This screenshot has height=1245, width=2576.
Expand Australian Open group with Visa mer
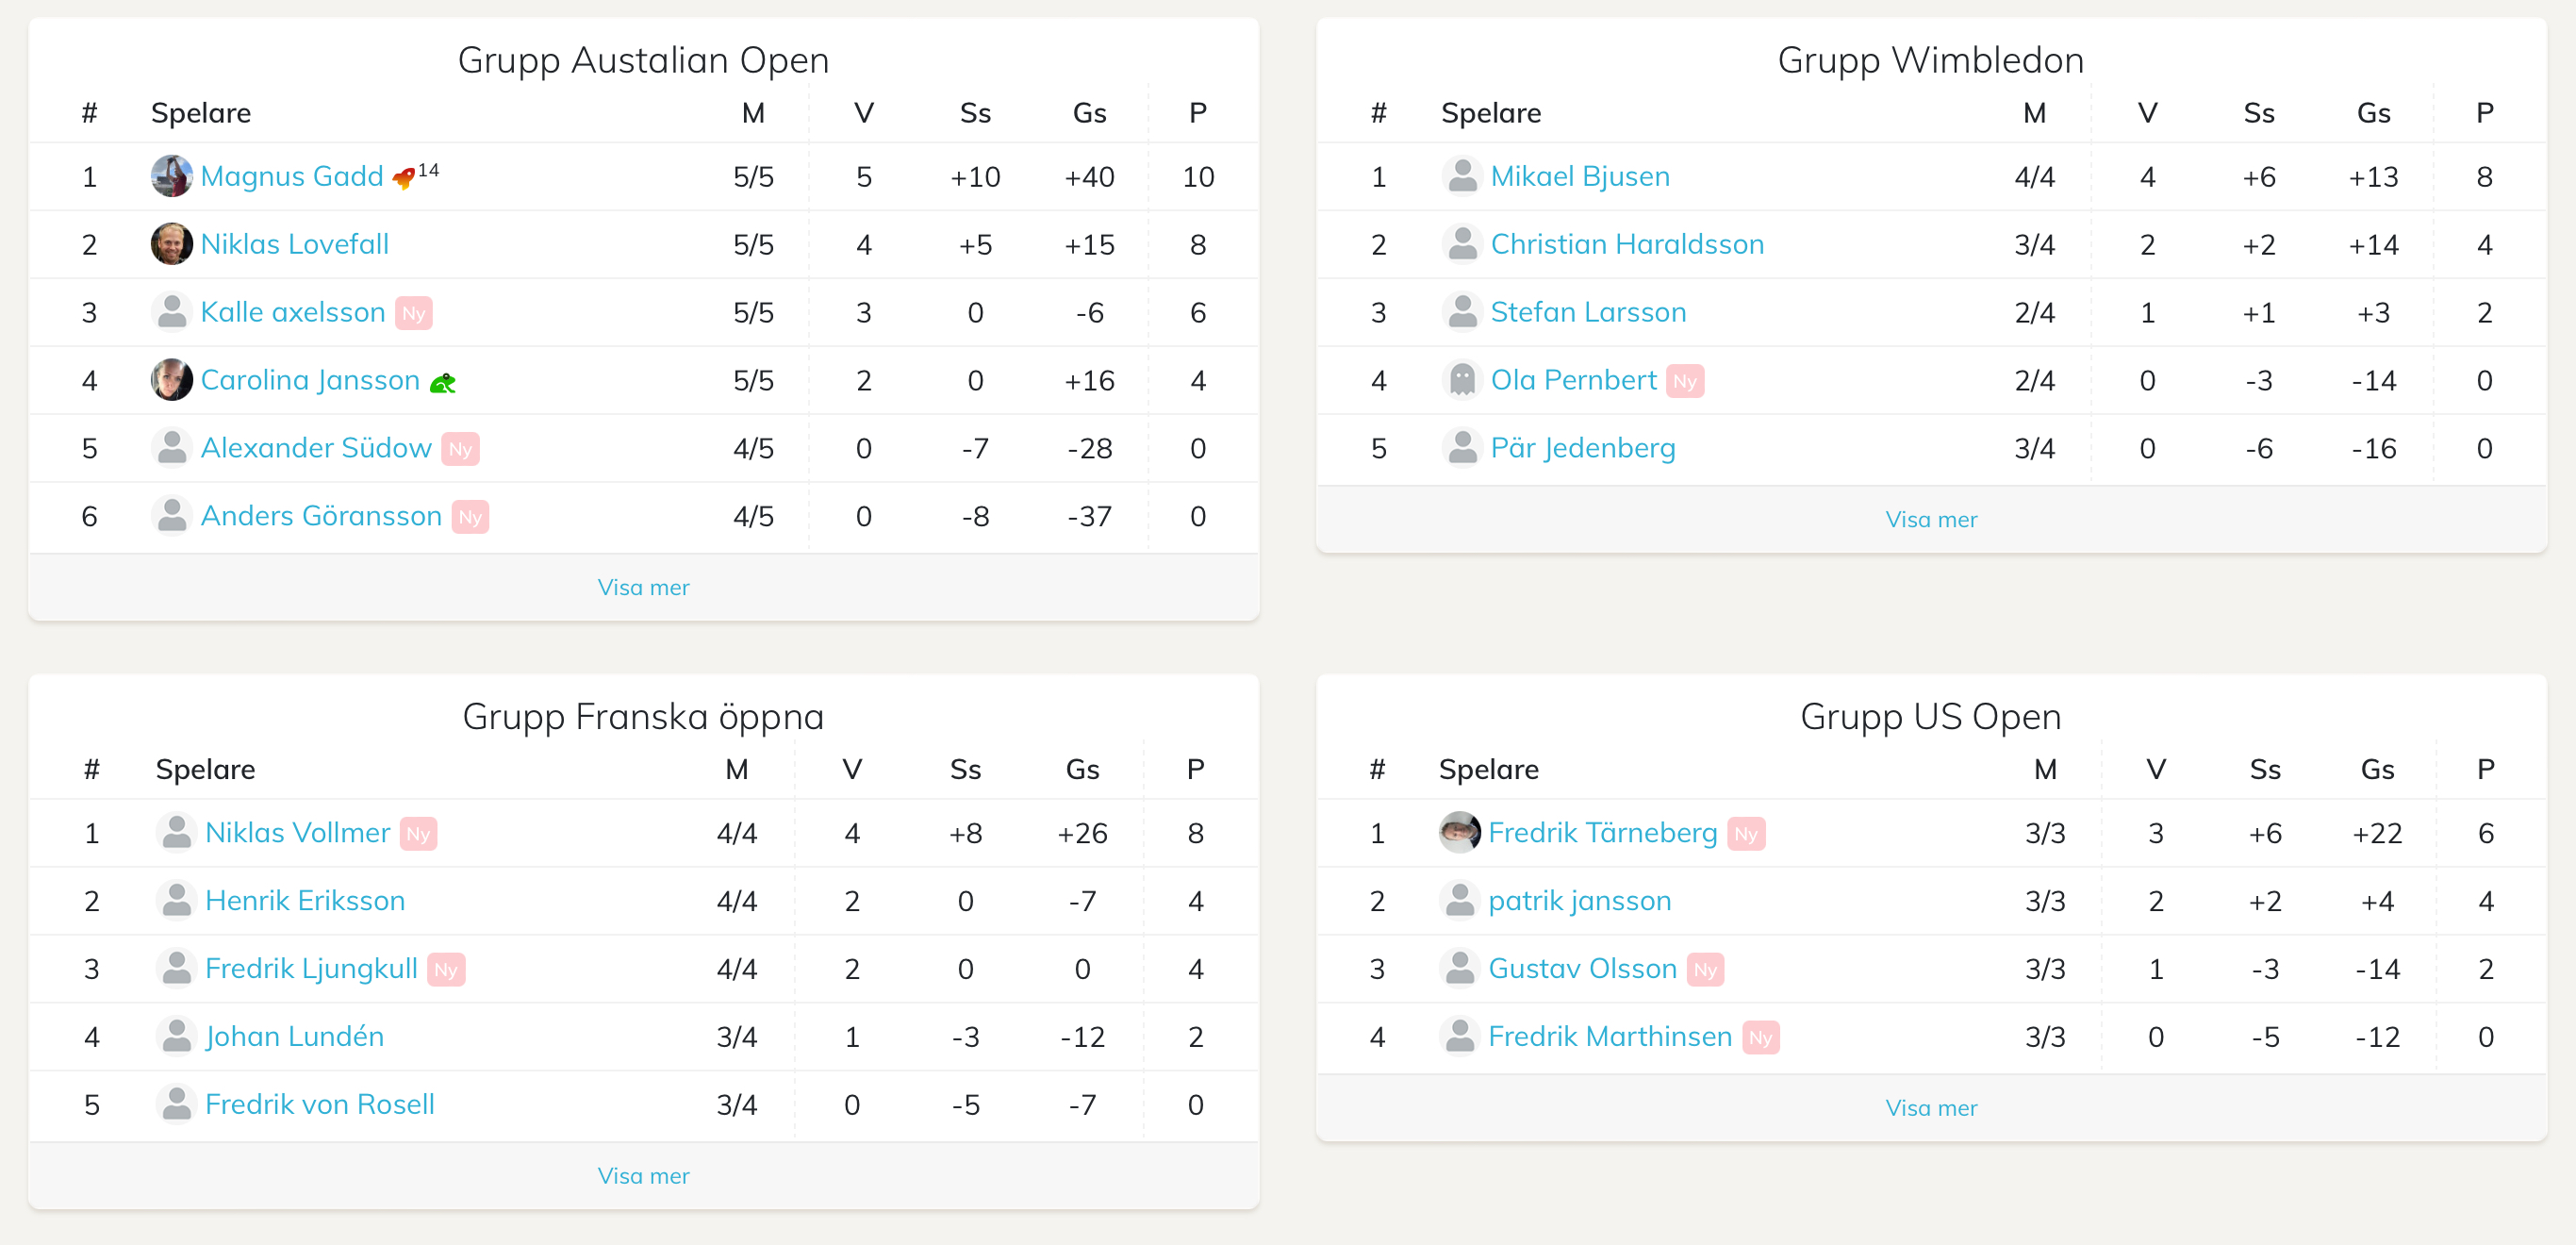click(643, 587)
